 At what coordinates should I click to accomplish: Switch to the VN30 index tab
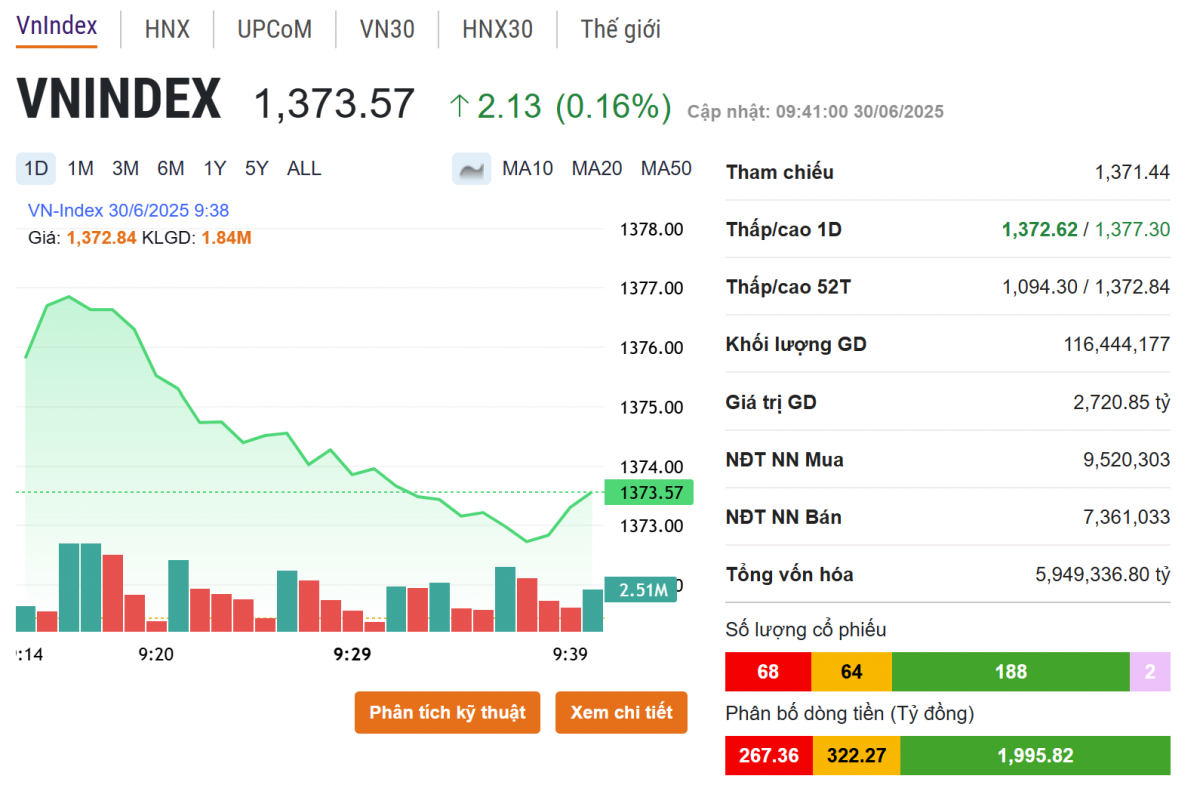pyautogui.click(x=387, y=29)
